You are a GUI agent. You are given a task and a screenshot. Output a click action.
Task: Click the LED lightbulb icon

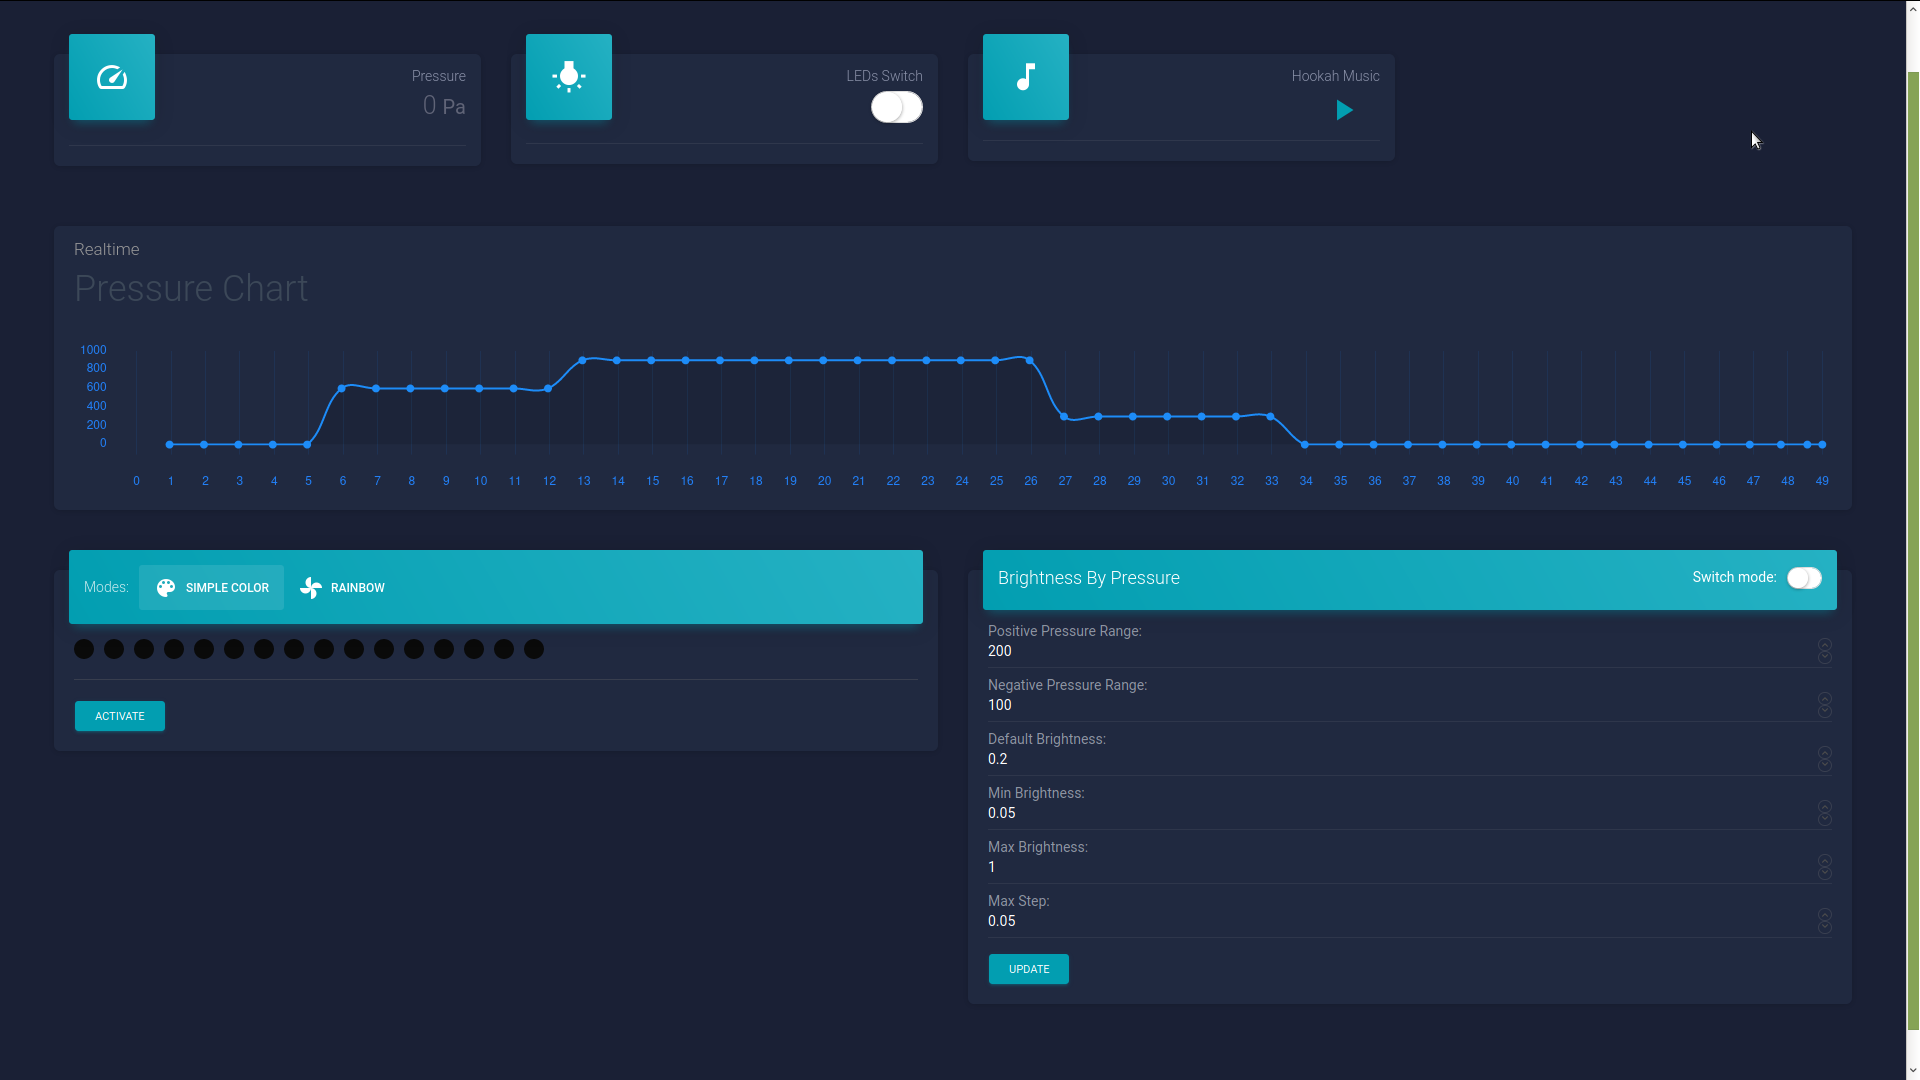pyautogui.click(x=569, y=77)
